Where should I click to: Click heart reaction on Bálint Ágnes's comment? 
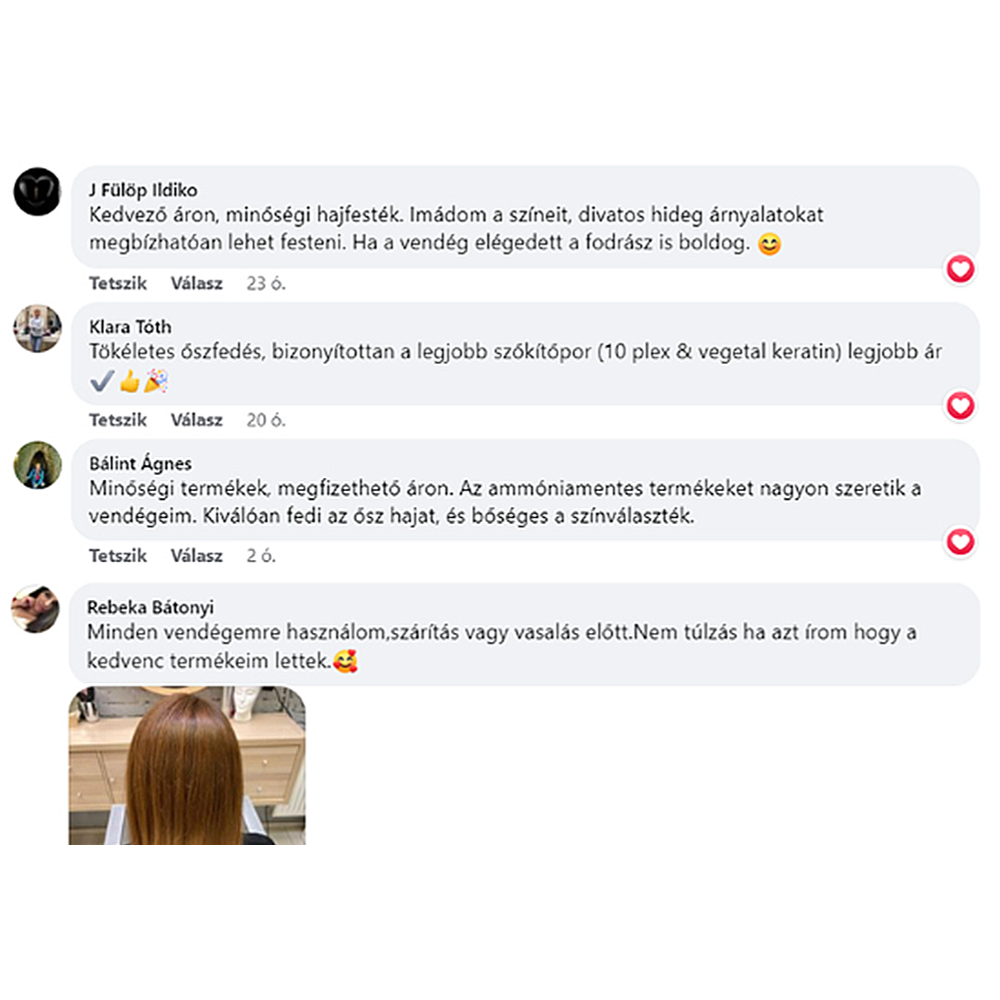click(960, 541)
